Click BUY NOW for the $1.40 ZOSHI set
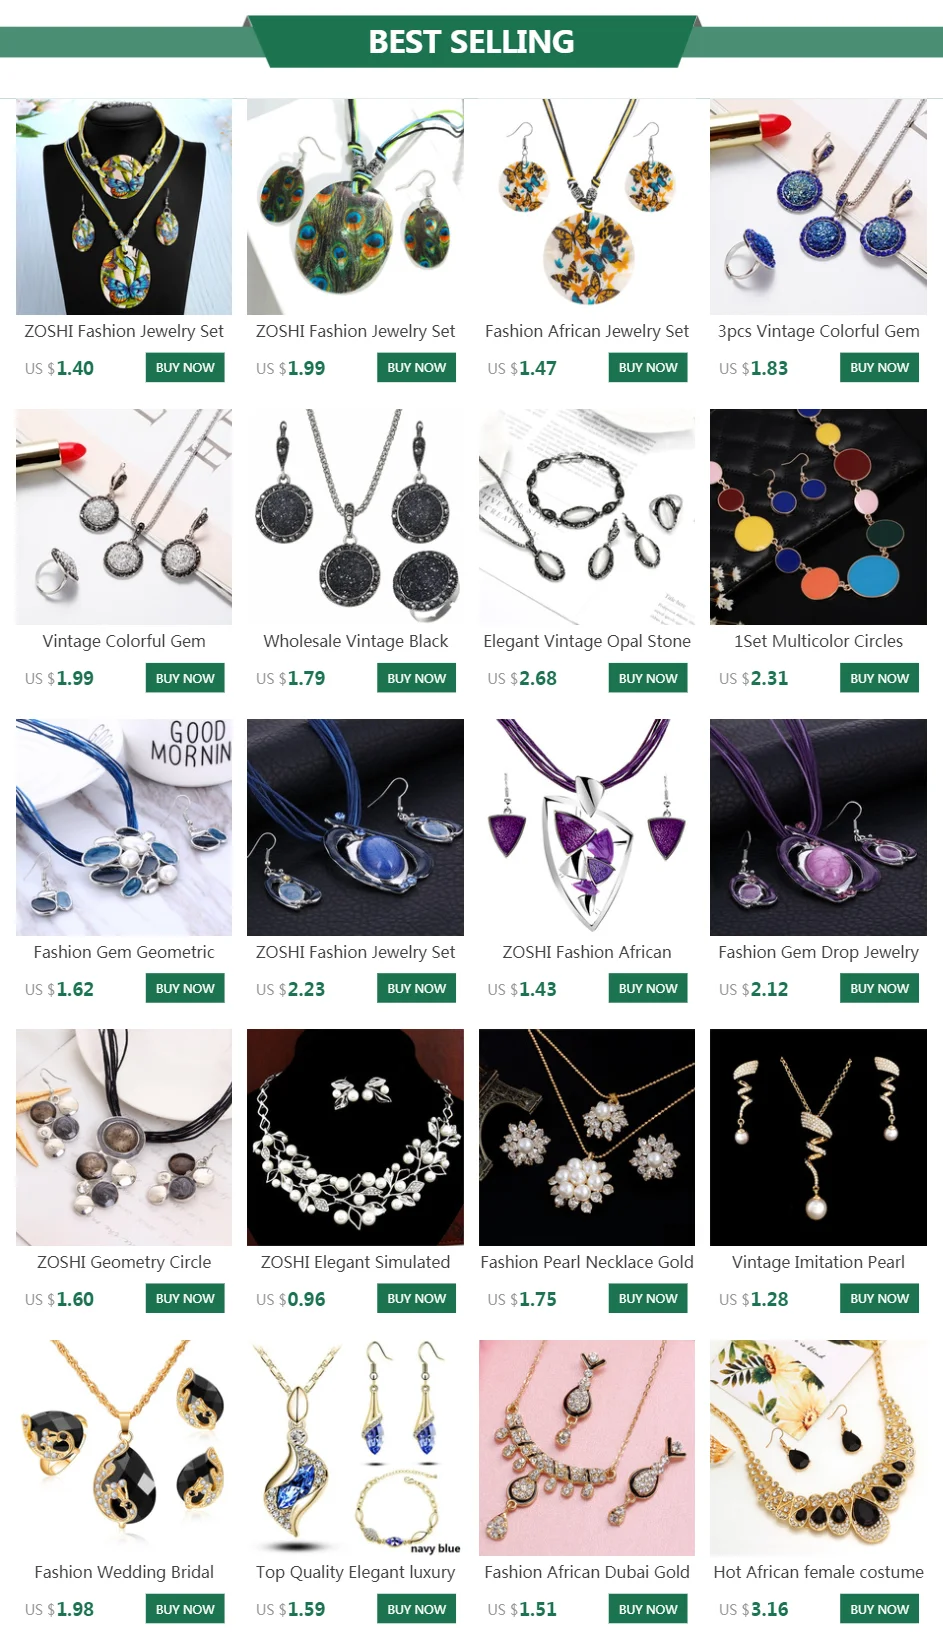 [x=185, y=368]
